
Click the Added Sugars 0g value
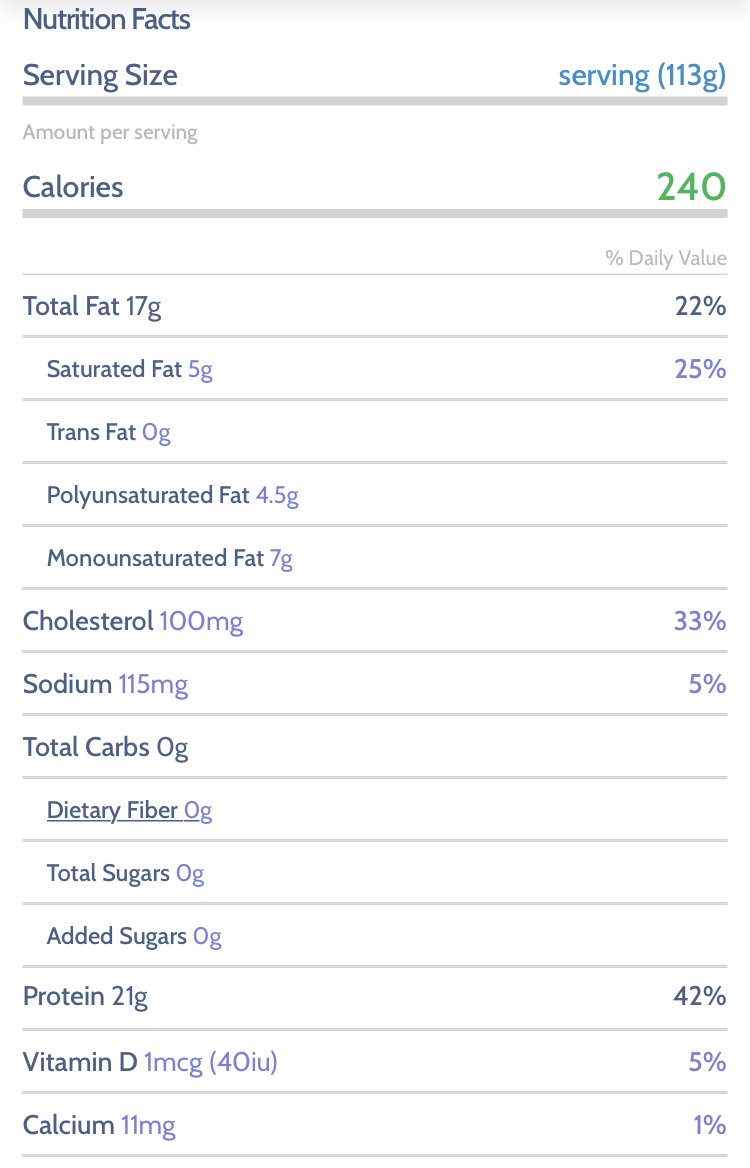208,936
